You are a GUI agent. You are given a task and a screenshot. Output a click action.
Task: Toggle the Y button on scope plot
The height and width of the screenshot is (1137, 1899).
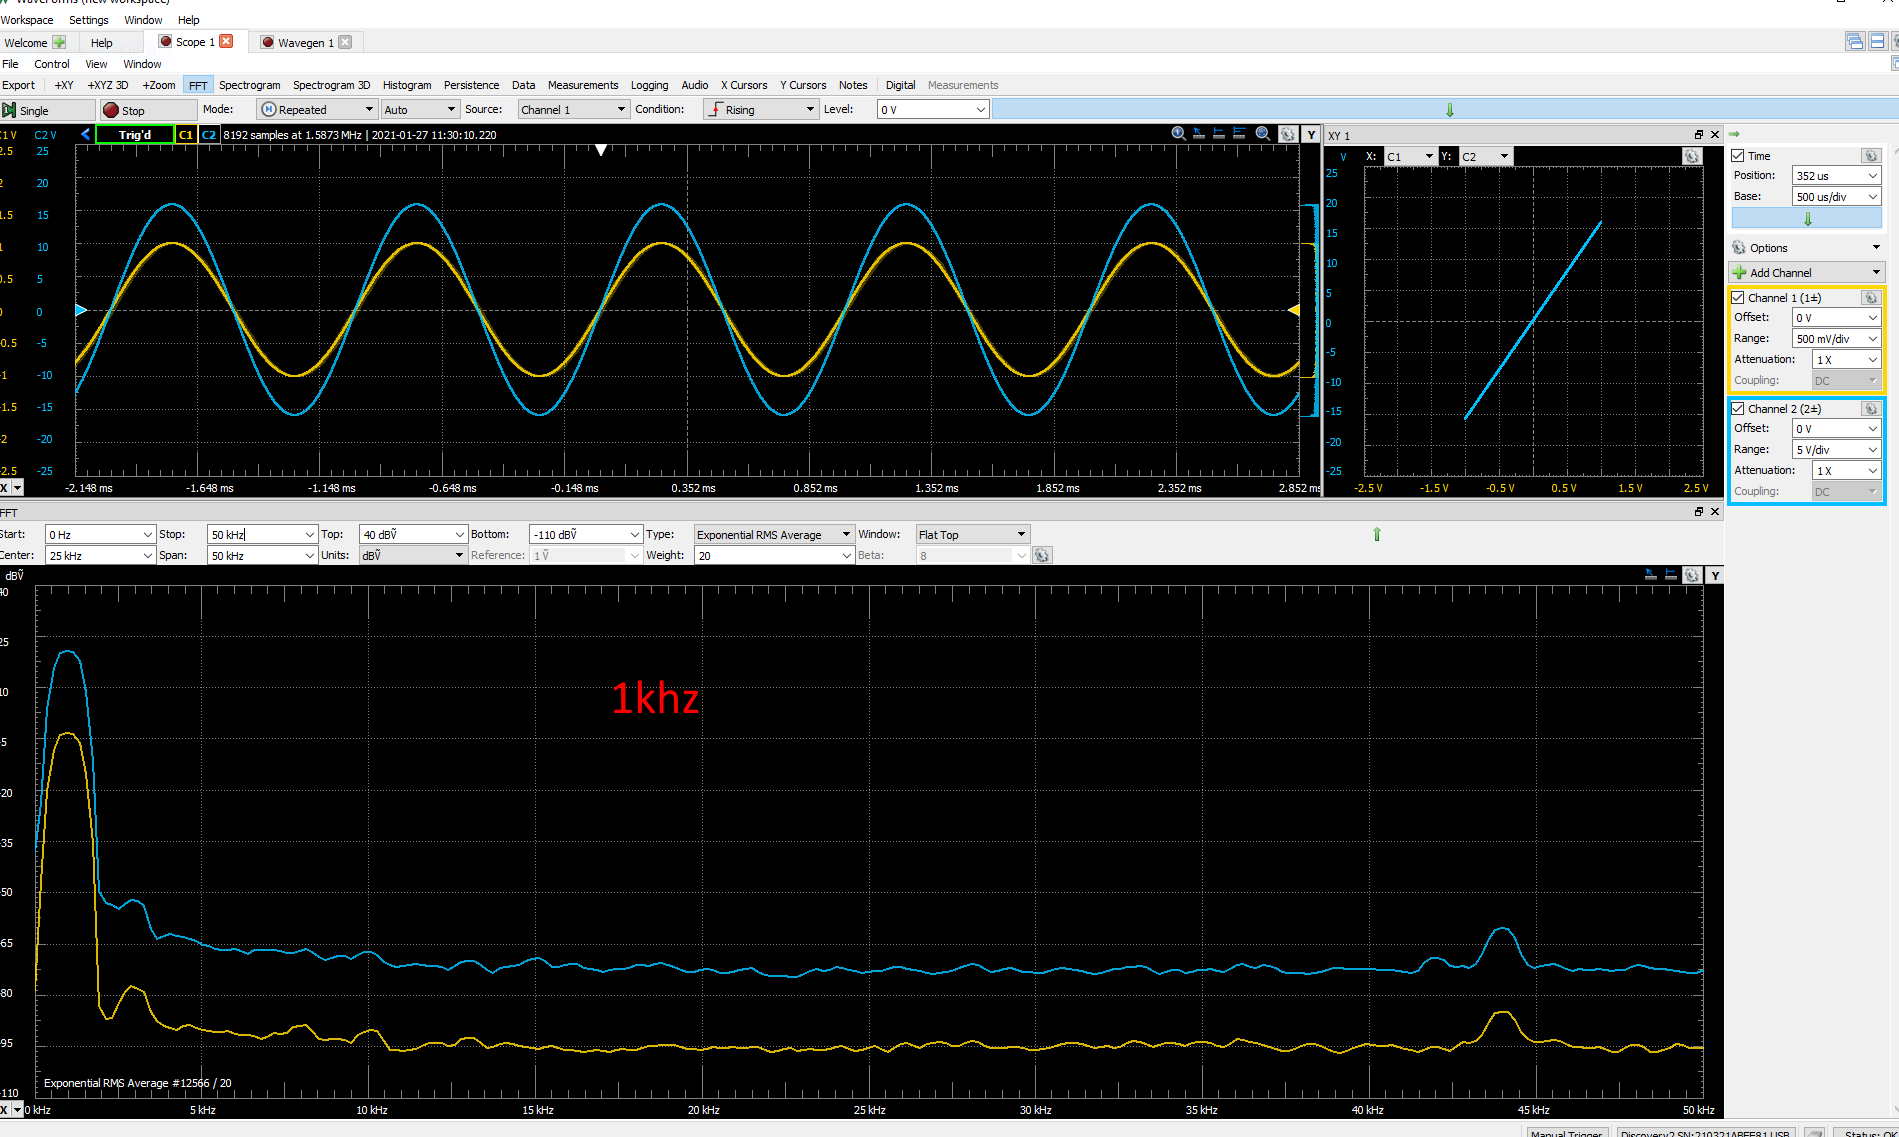click(x=1311, y=134)
